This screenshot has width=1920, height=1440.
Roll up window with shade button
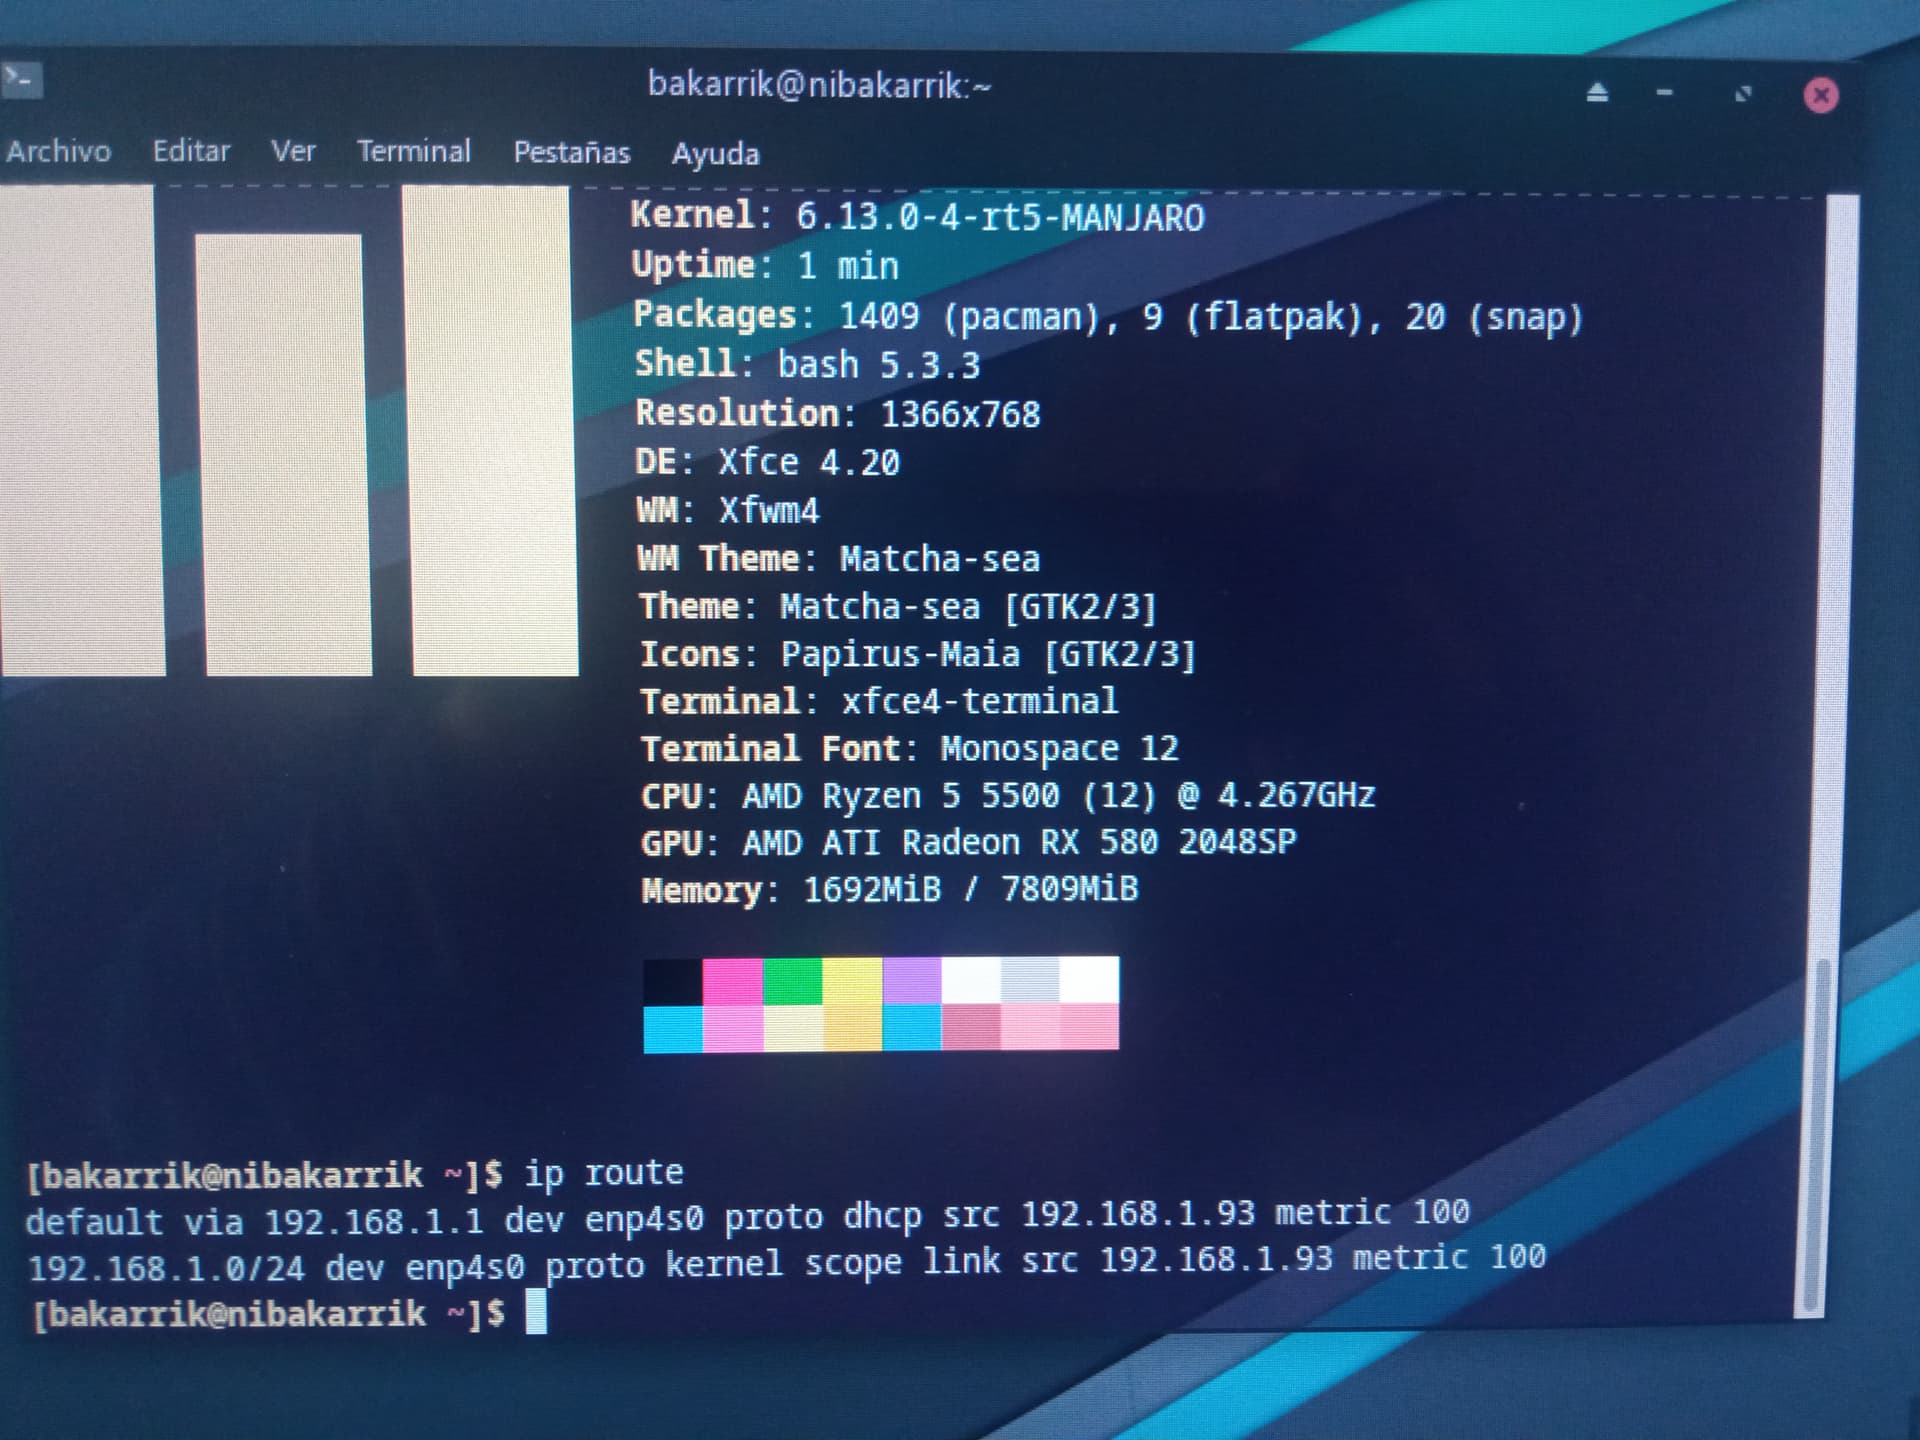[x=1597, y=93]
